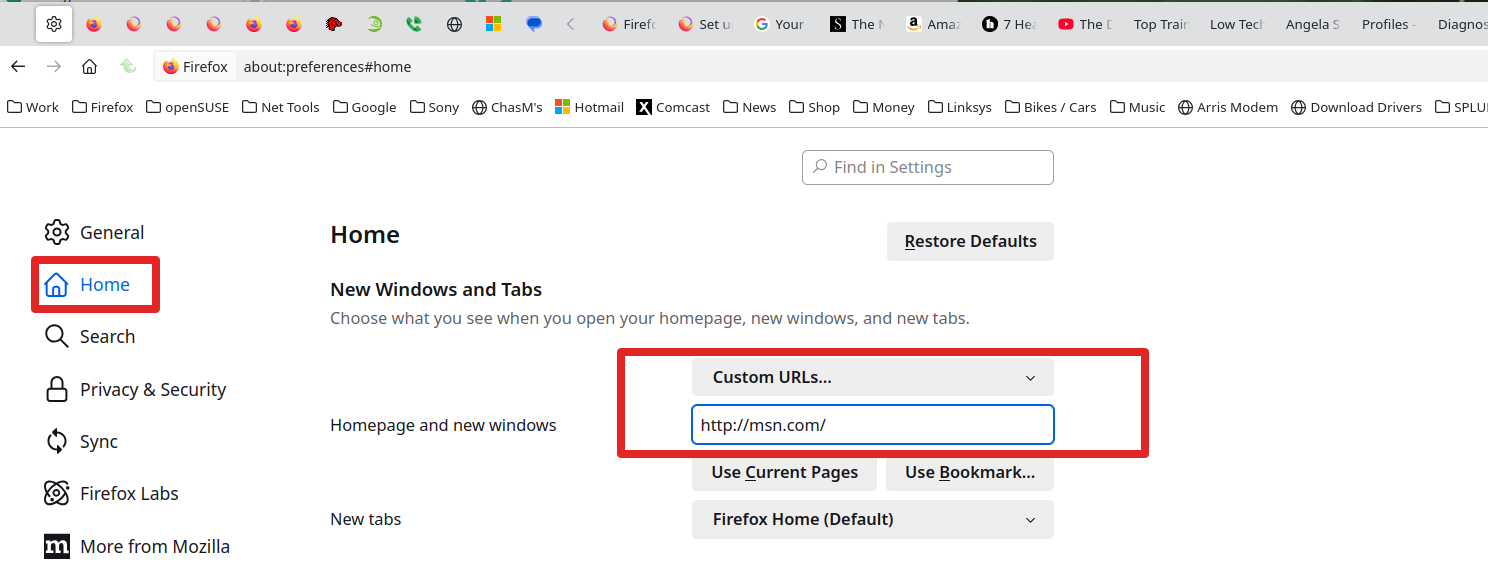Switch to the pinned openSUSE tab

[374, 24]
